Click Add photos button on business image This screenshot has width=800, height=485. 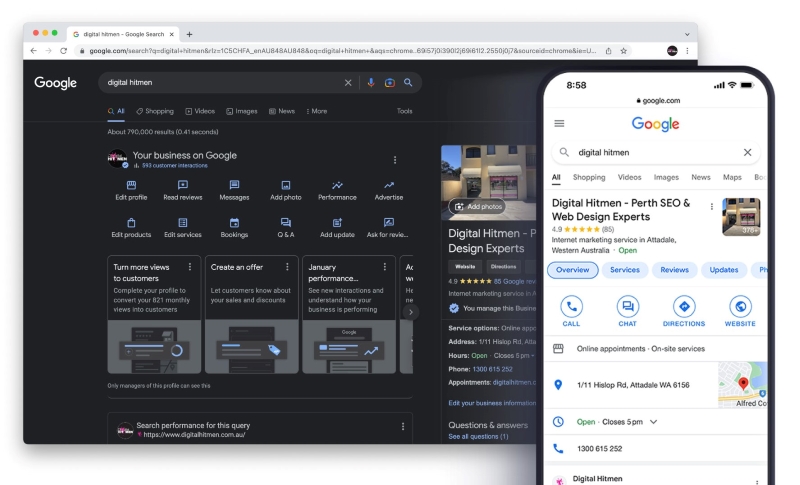tap(478, 207)
